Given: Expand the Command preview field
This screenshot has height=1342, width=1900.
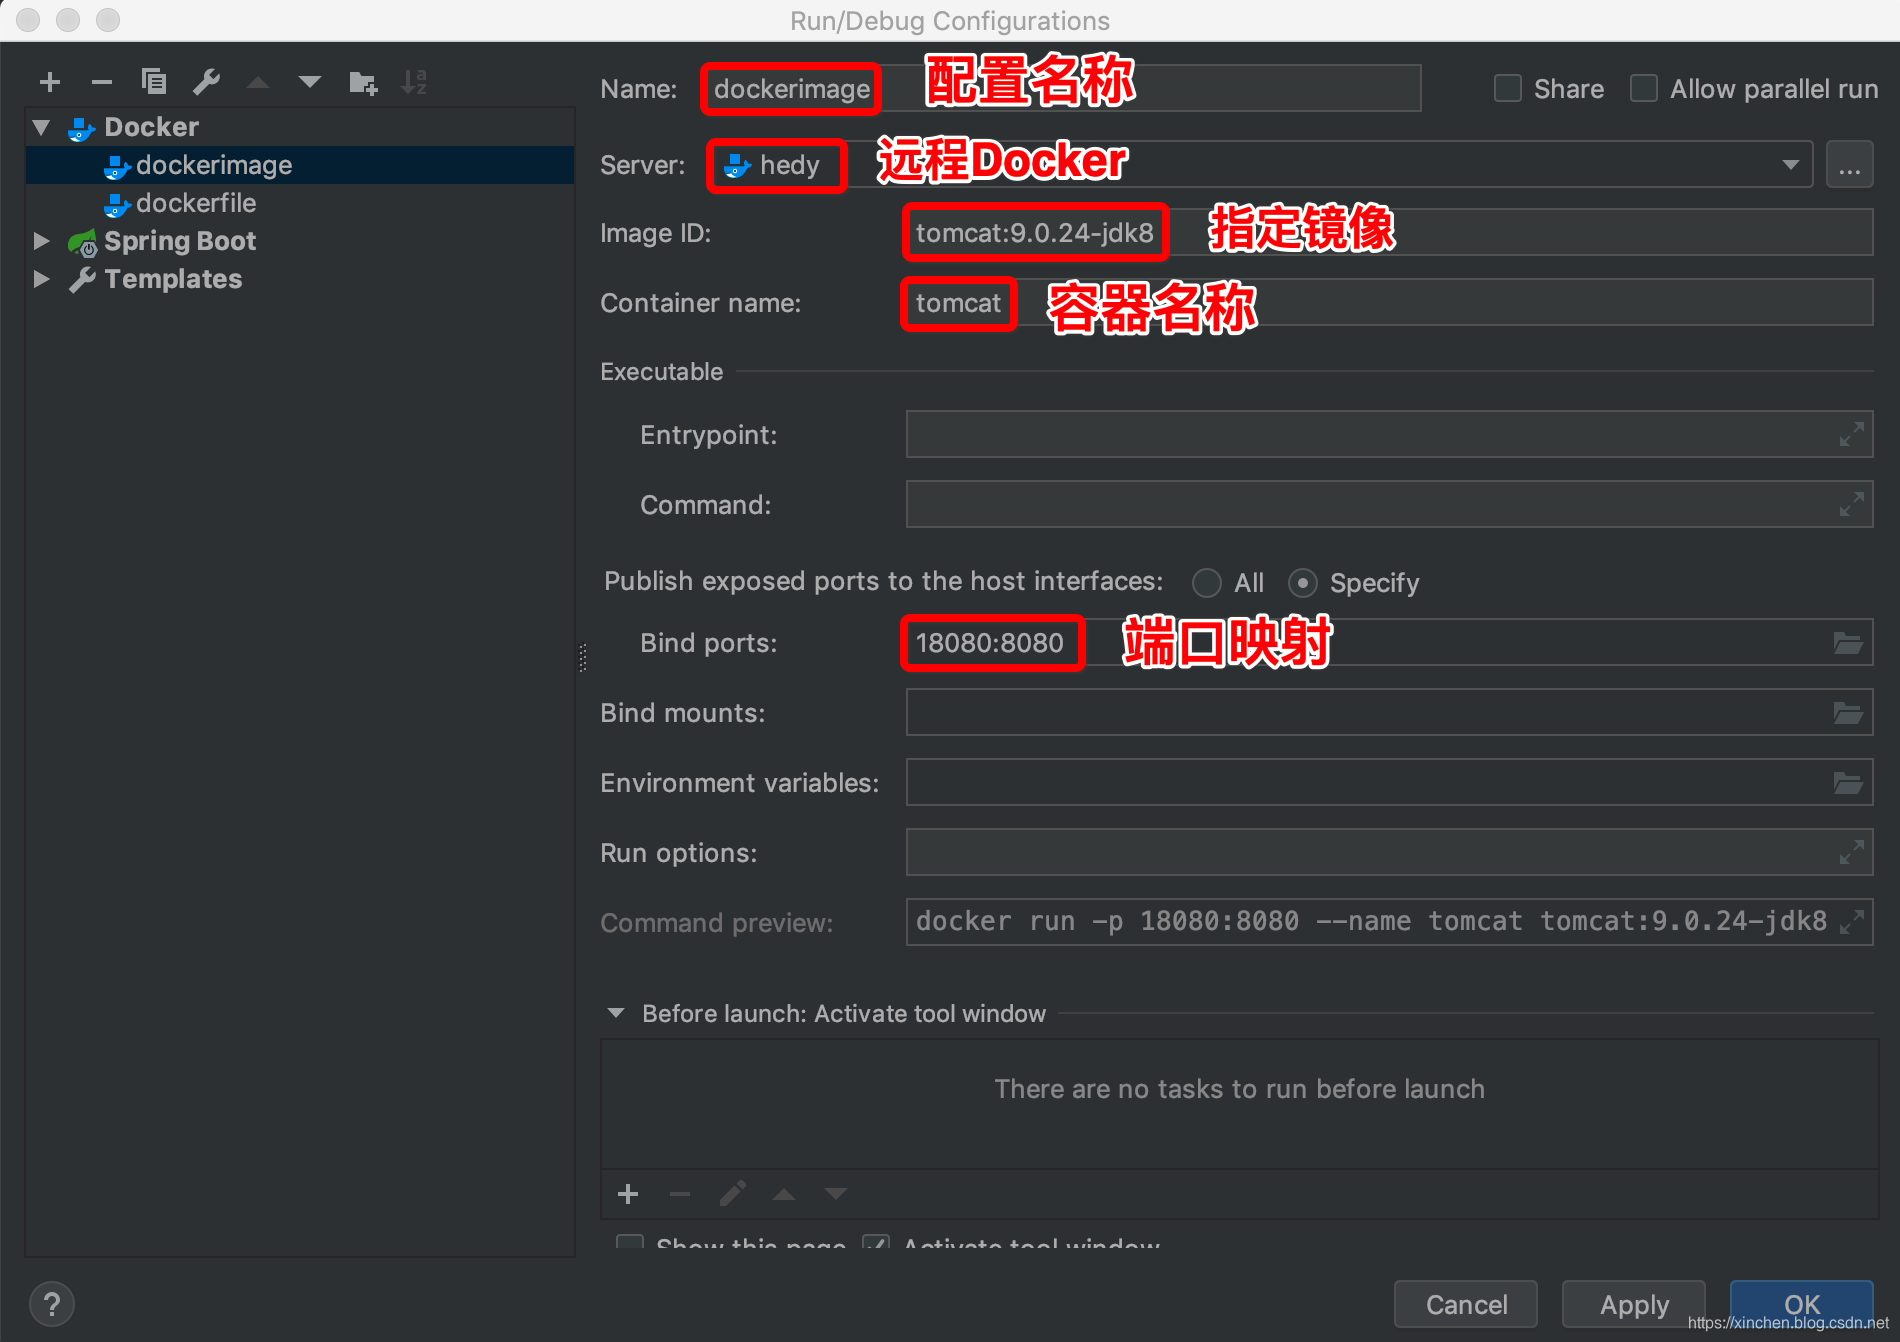Looking at the screenshot, I should point(1851,921).
